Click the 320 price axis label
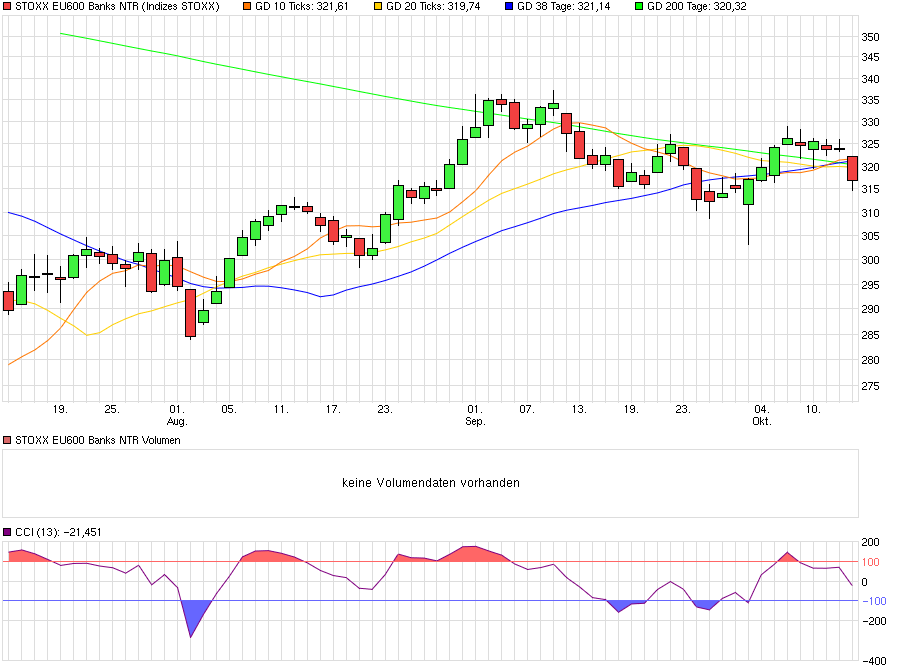This screenshot has height=670, width=900. click(x=870, y=167)
